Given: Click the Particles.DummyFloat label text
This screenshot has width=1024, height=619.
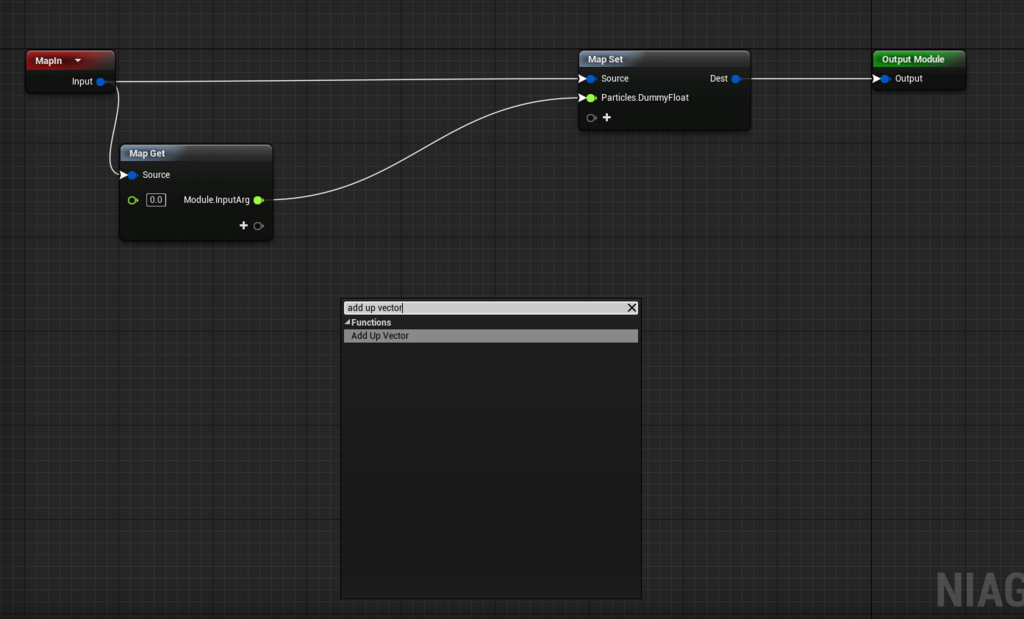Looking at the screenshot, I should pos(645,98).
